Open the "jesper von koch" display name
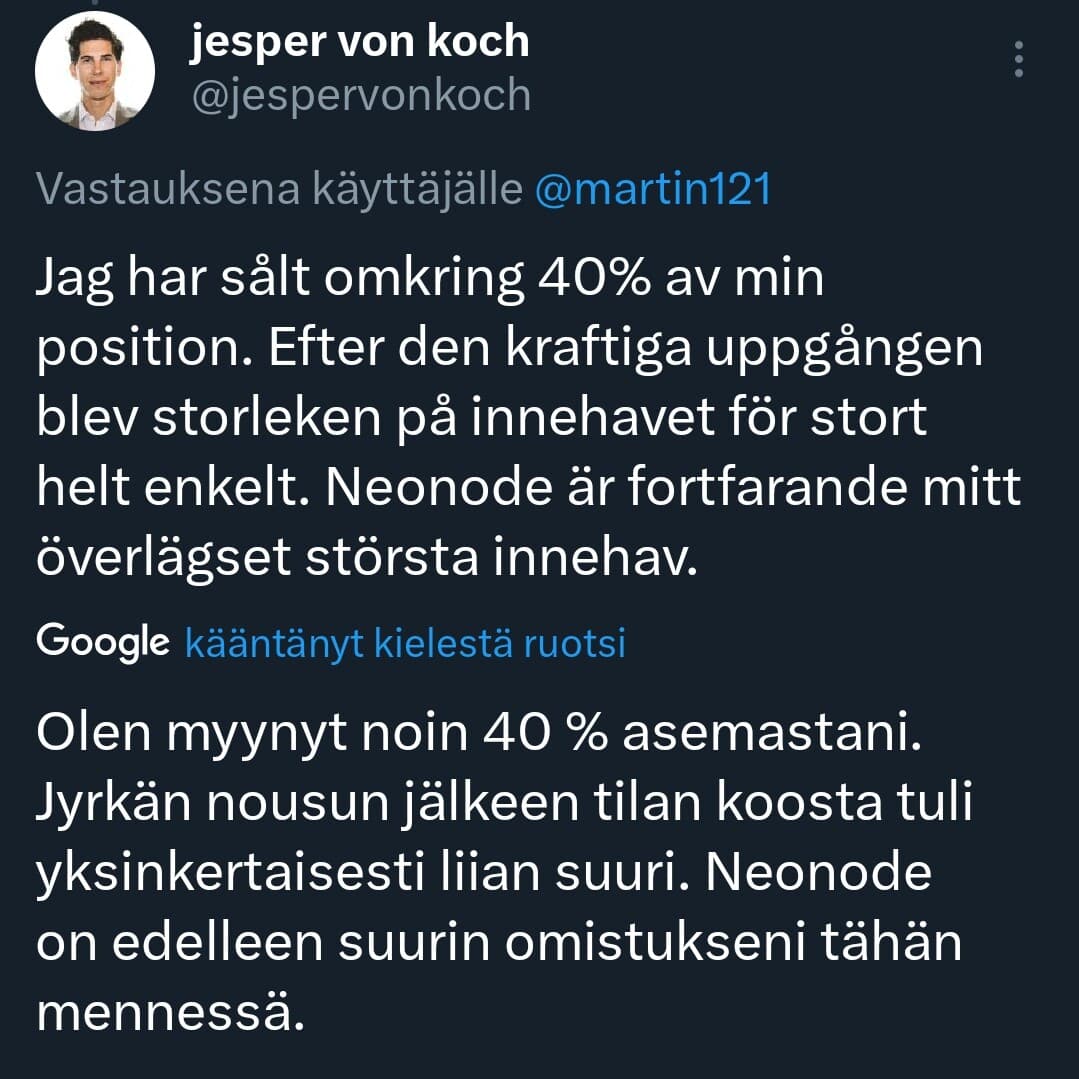Image resolution: width=1079 pixels, height=1079 pixels. pyautogui.click(x=359, y=42)
